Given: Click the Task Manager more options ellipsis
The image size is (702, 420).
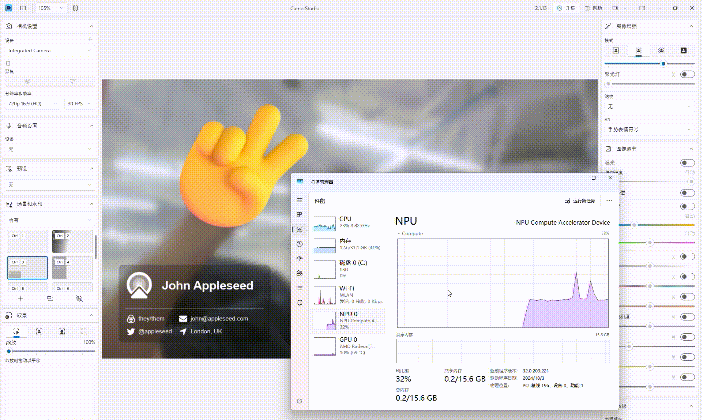Looking at the screenshot, I should [608, 199].
